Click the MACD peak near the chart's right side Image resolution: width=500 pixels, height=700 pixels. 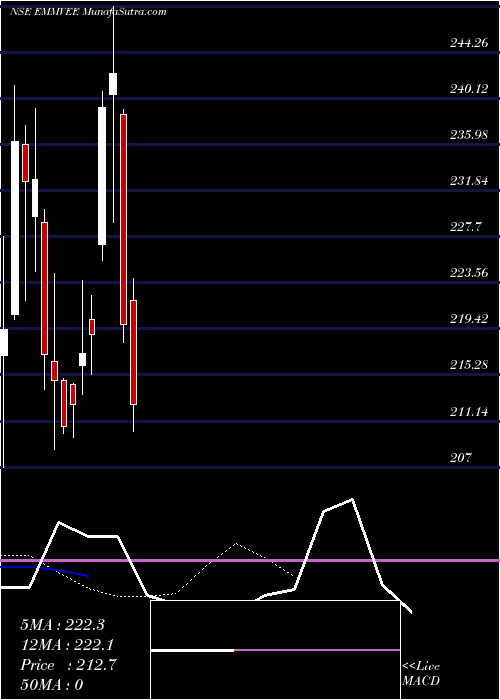[352, 500]
